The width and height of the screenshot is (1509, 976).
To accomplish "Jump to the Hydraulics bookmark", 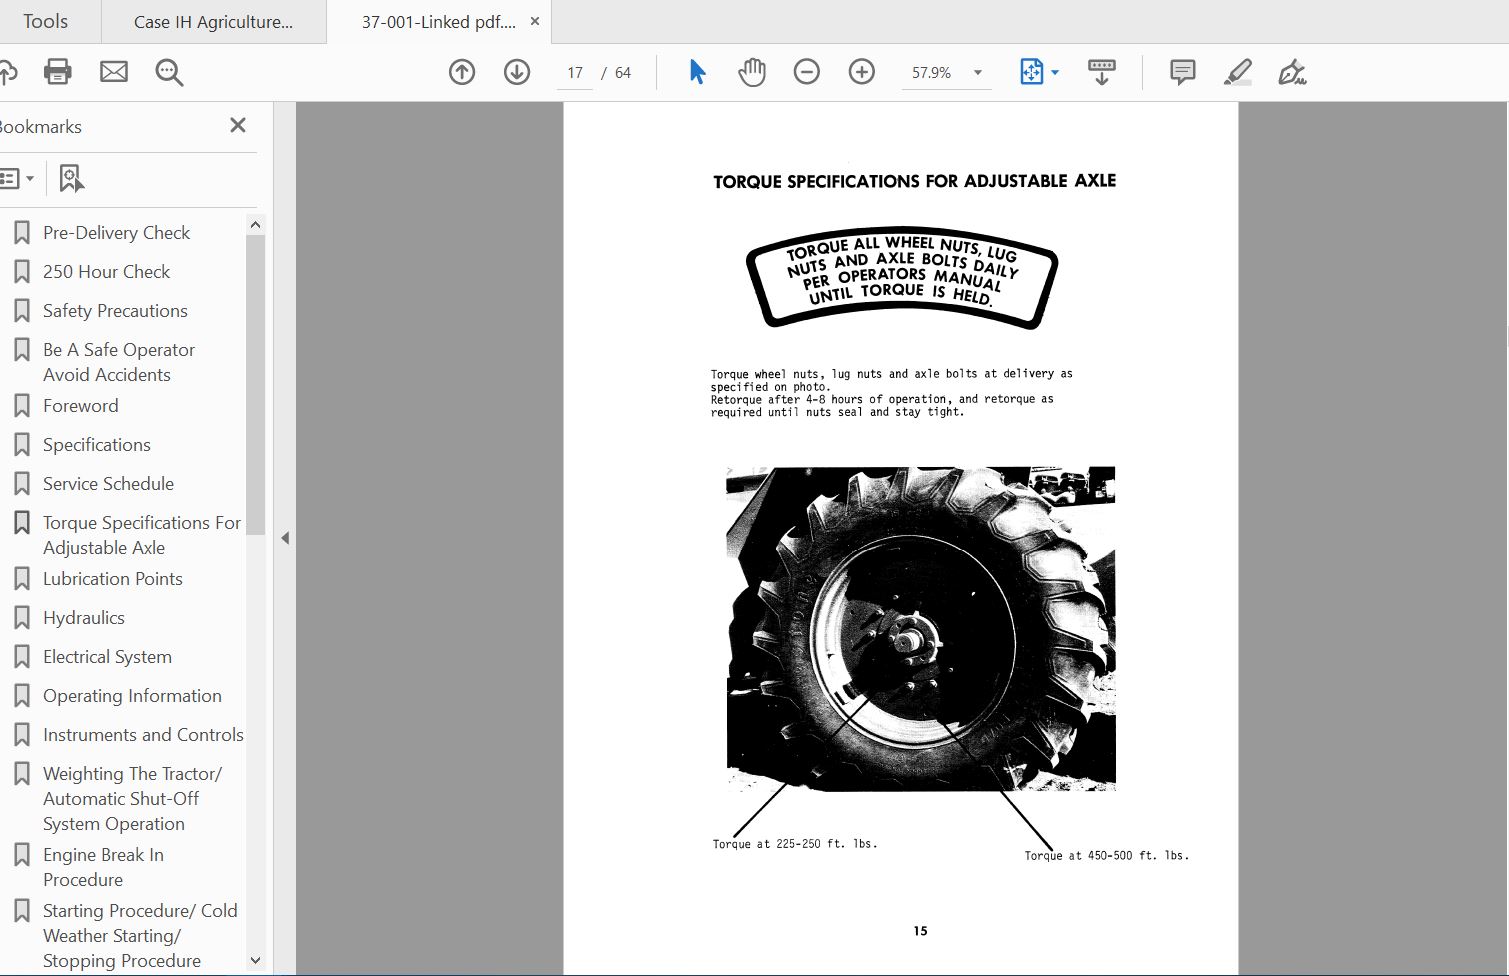I will click(84, 617).
